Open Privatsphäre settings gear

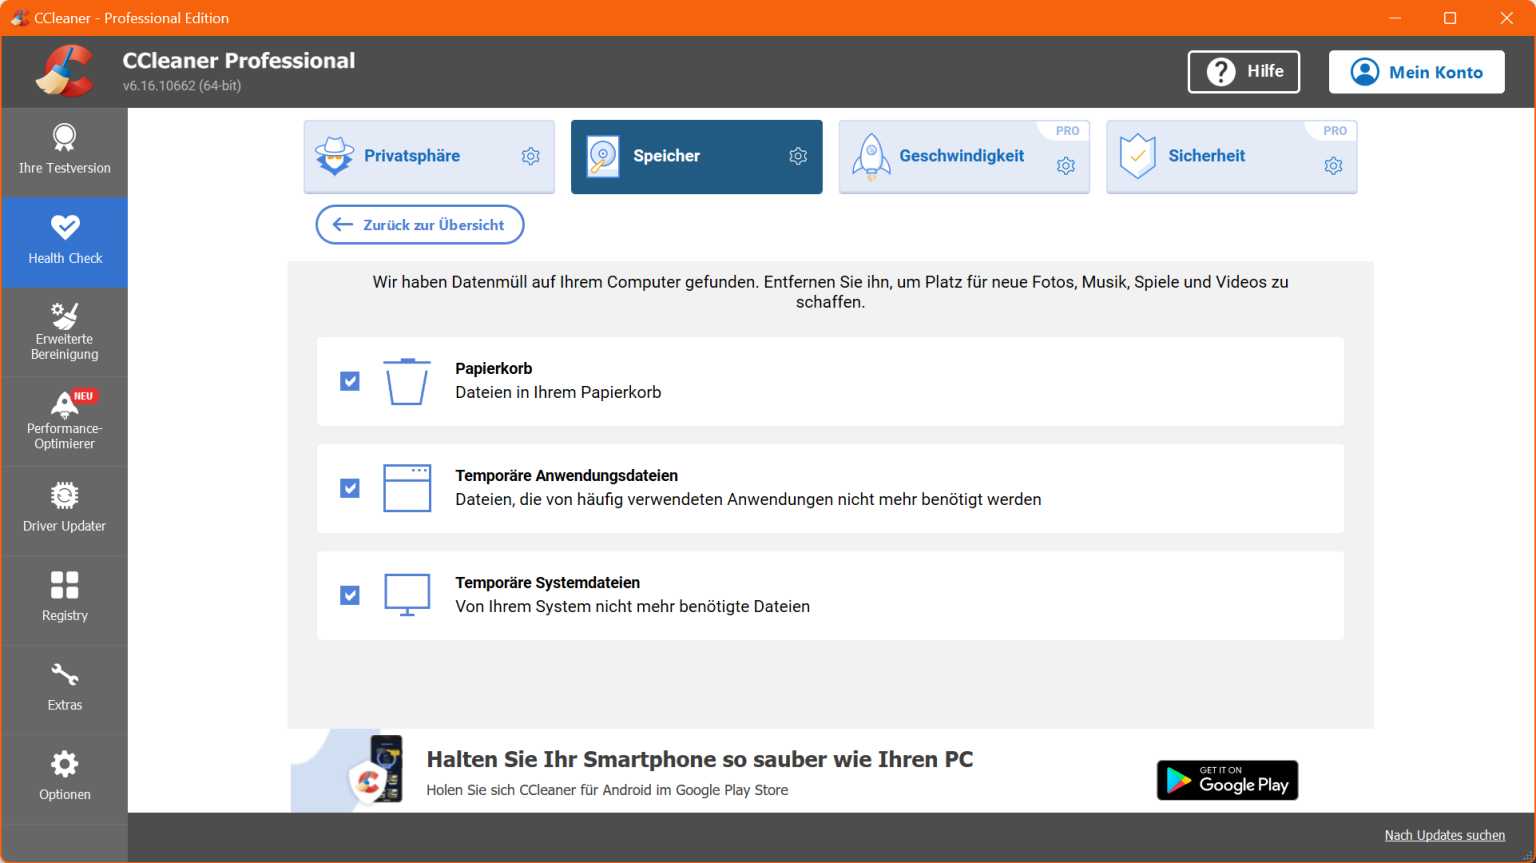[x=530, y=156]
